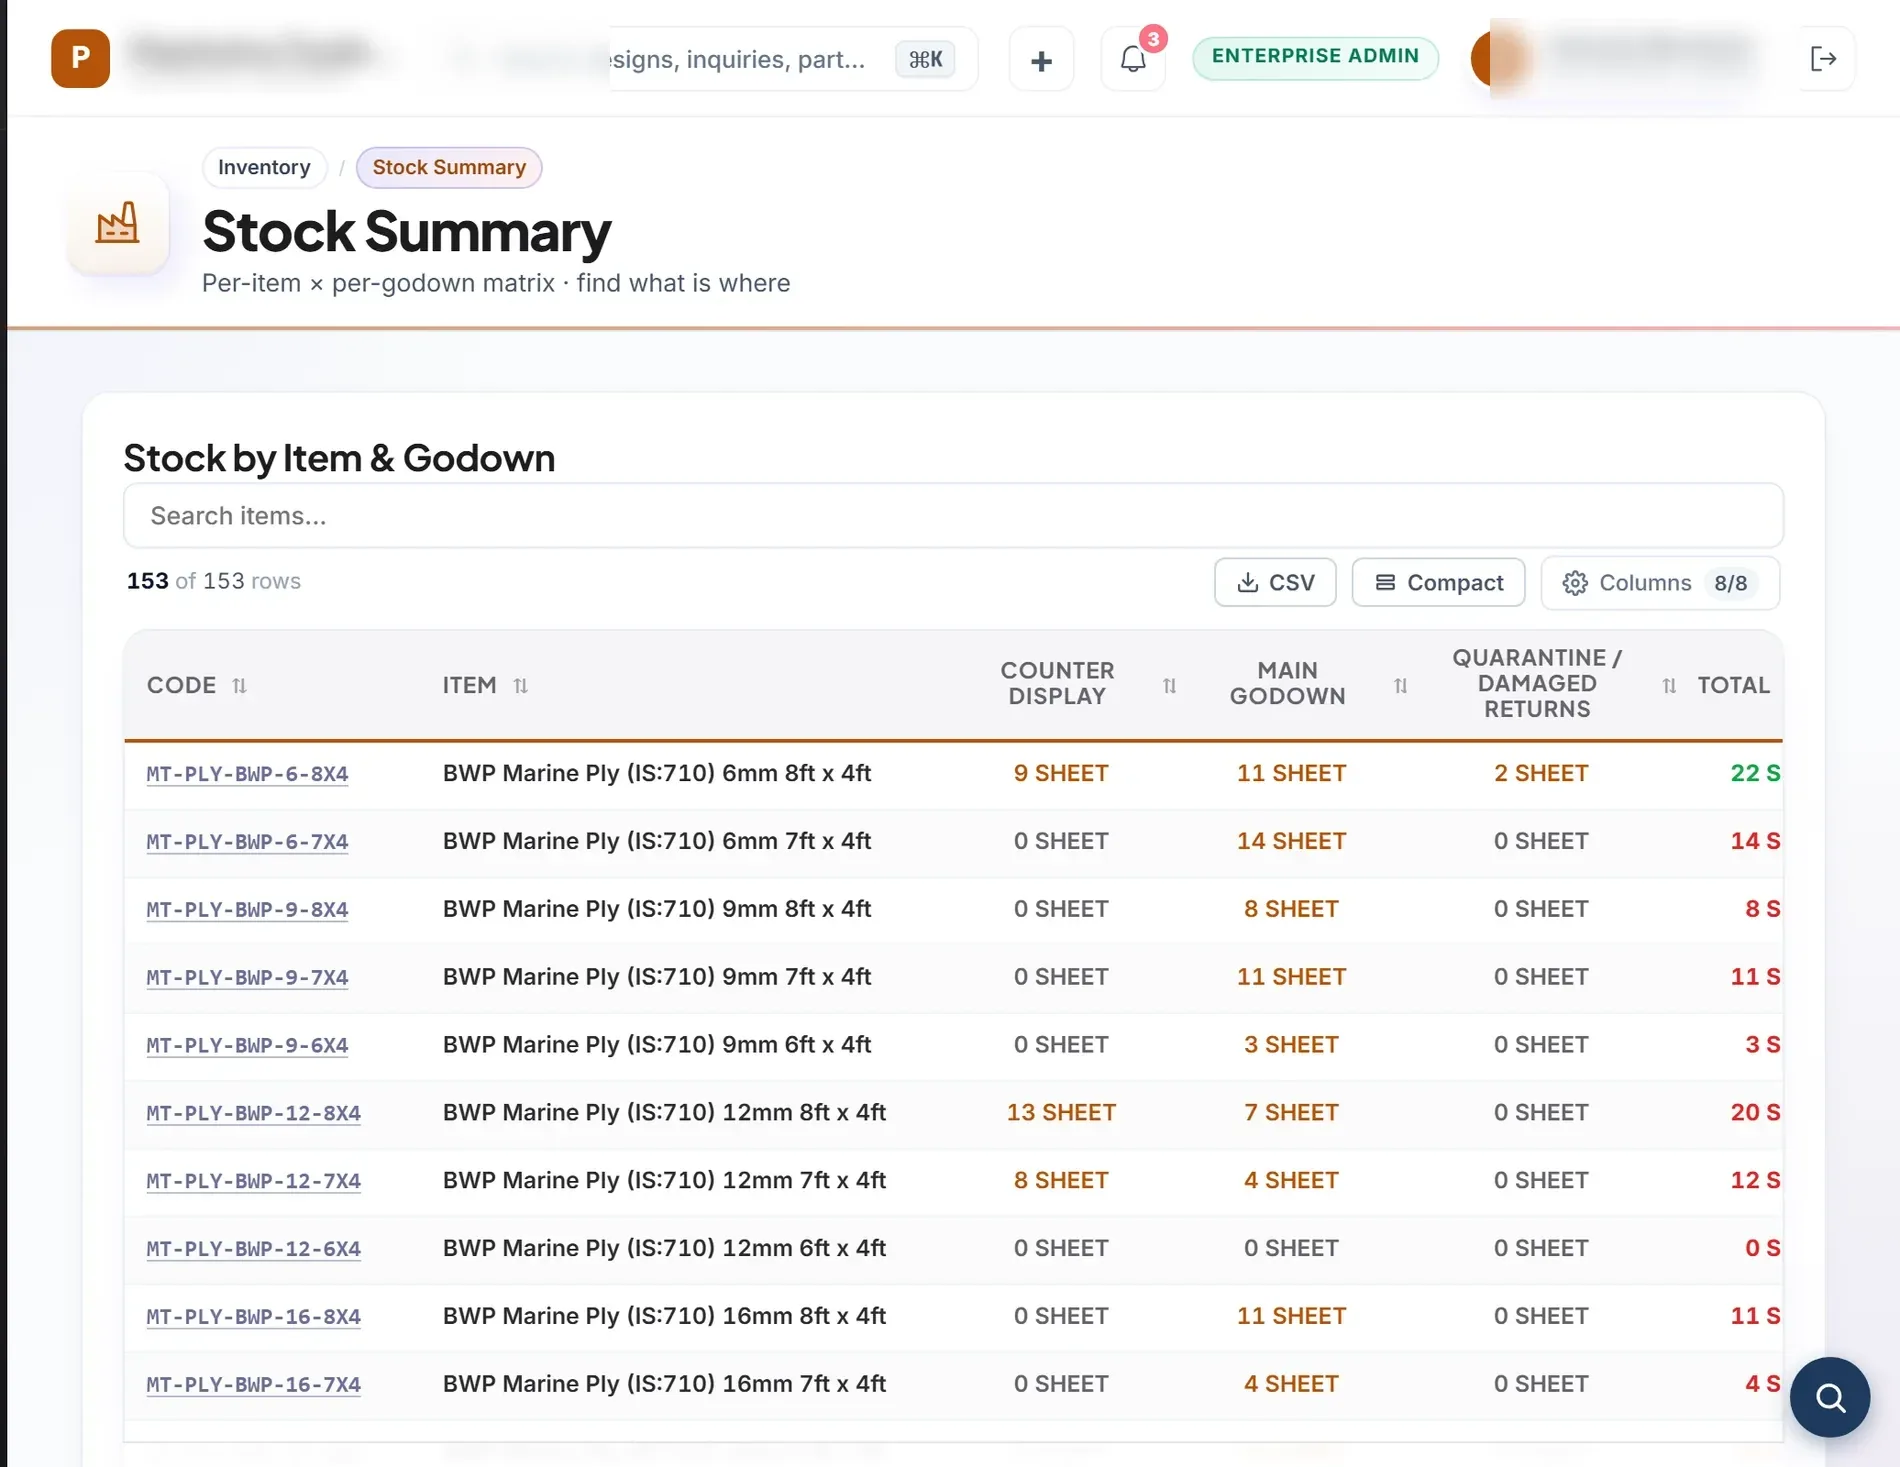Click the Stock Summary factory icon
Viewport: 1900px width, 1467px height.
(118, 222)
